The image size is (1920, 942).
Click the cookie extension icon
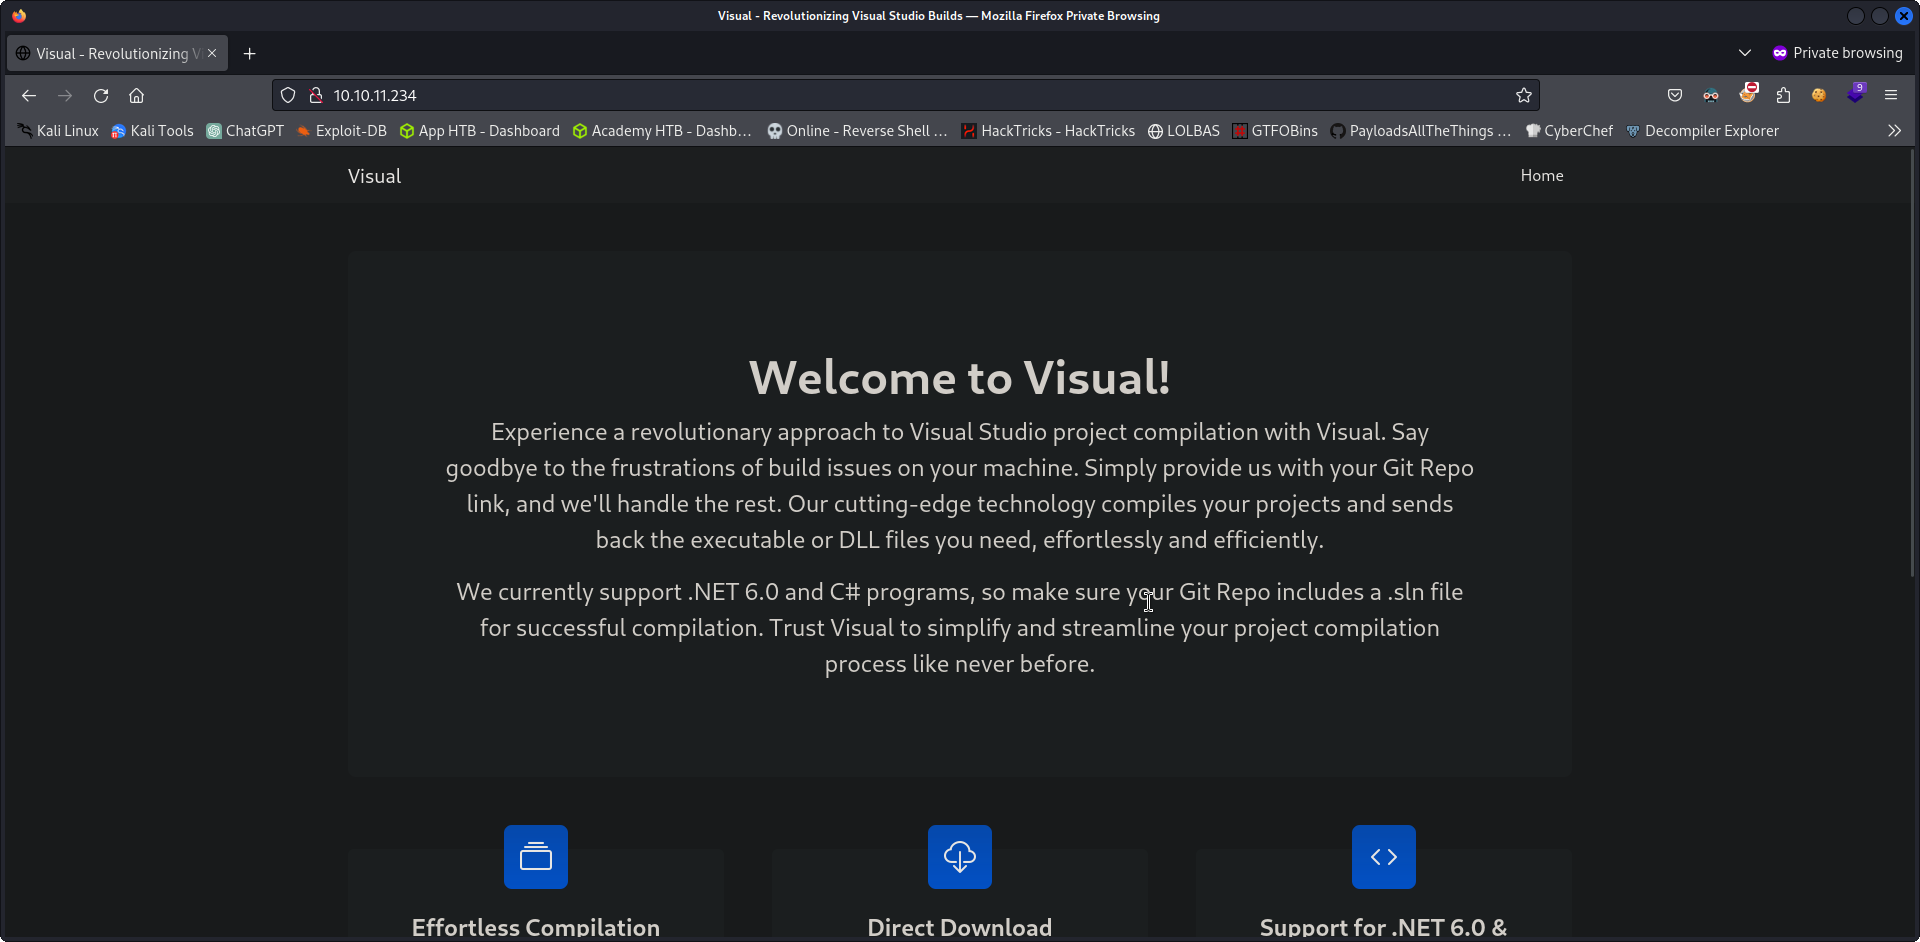[x=1819, y=96]
